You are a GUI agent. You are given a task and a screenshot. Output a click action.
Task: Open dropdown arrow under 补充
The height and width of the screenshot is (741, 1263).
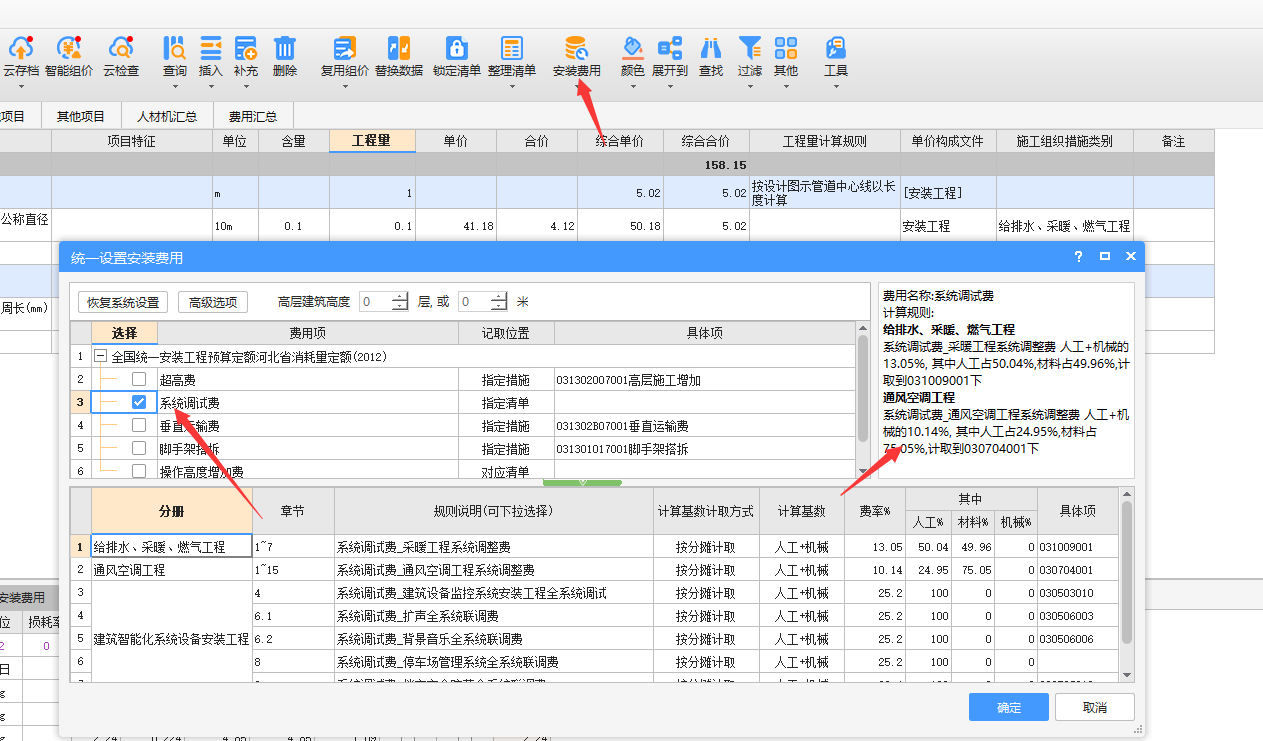coord(246,86)
